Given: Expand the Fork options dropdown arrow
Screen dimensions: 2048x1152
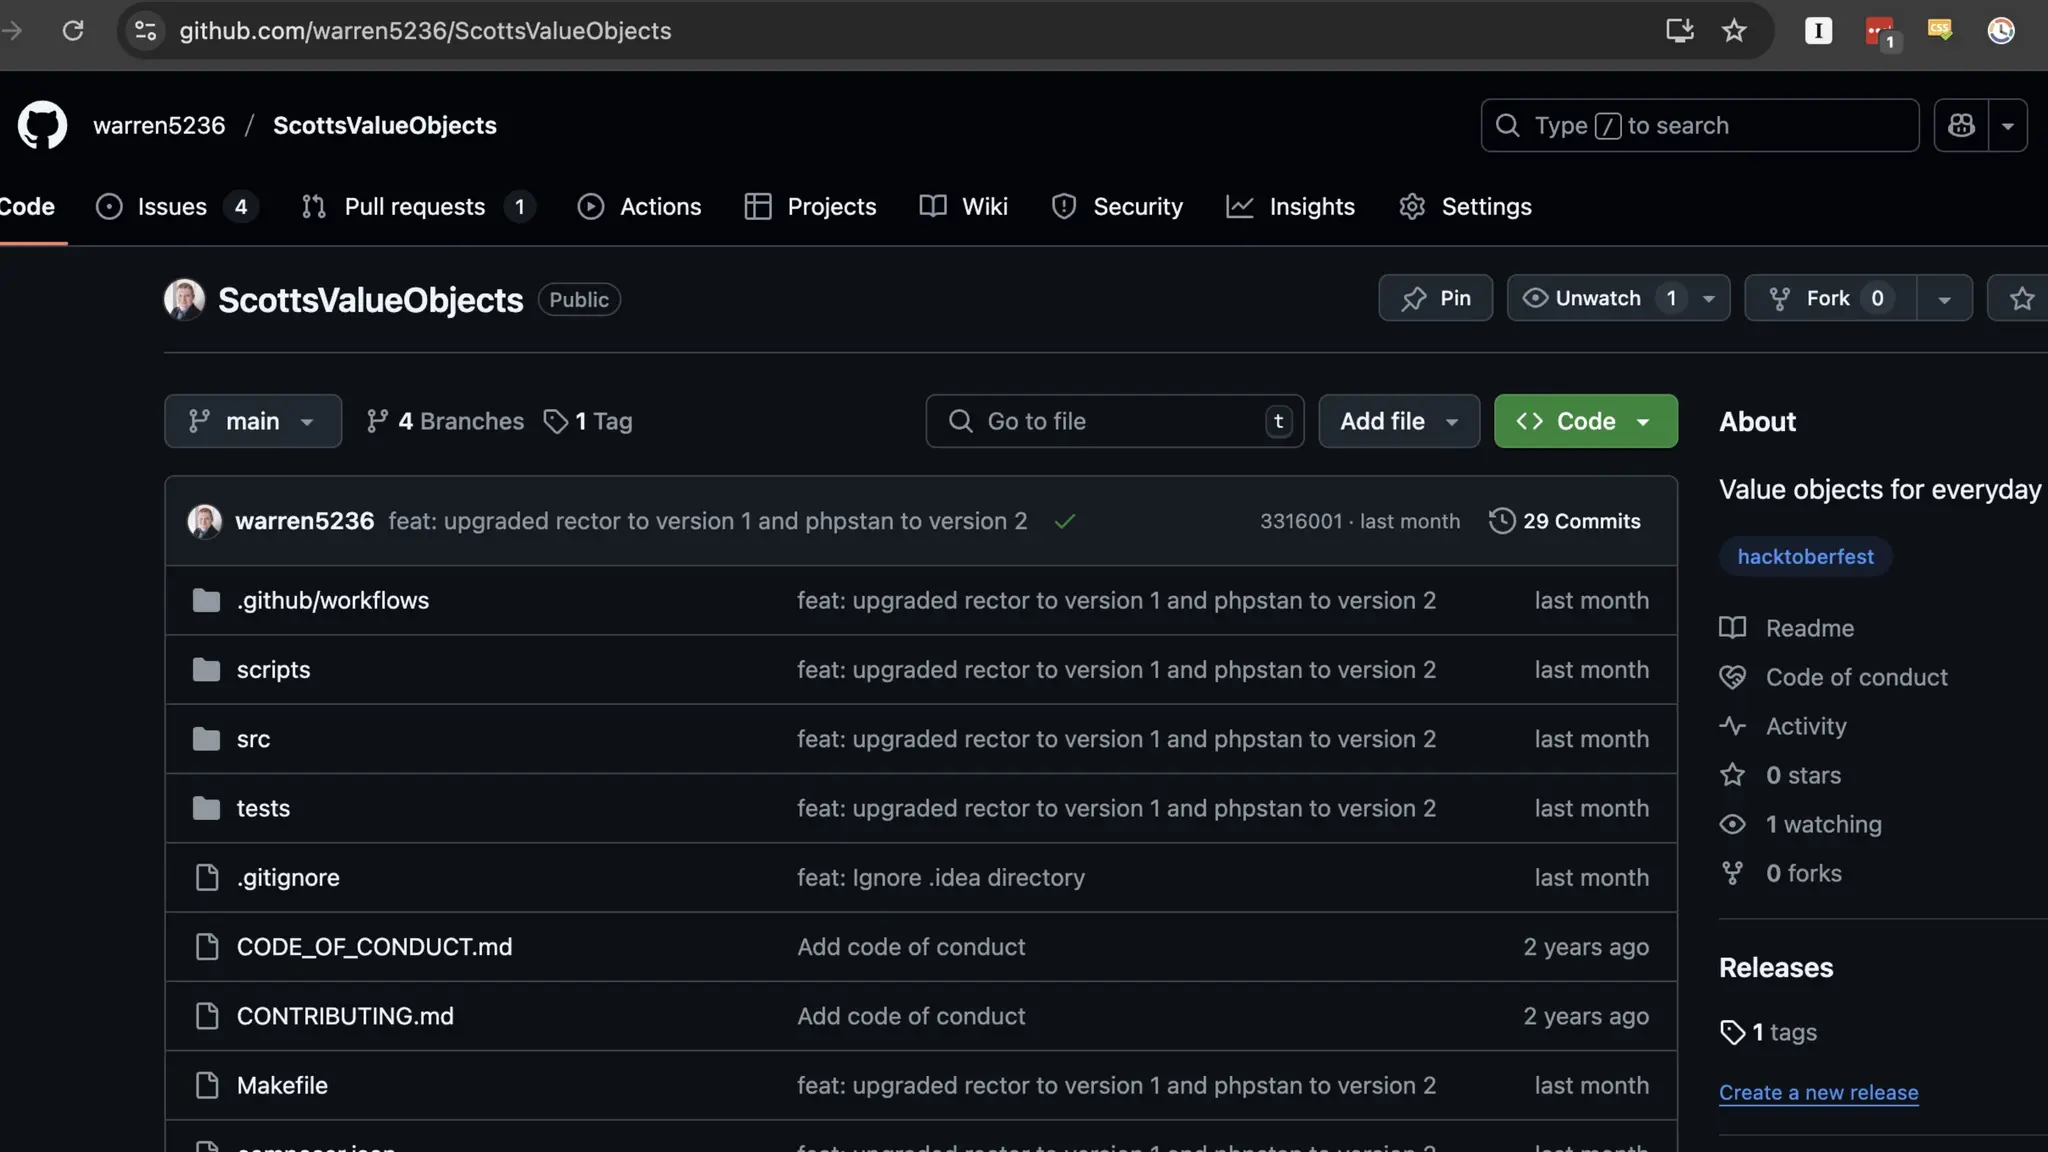Looking at the screenshot, I should point(1944,299).
